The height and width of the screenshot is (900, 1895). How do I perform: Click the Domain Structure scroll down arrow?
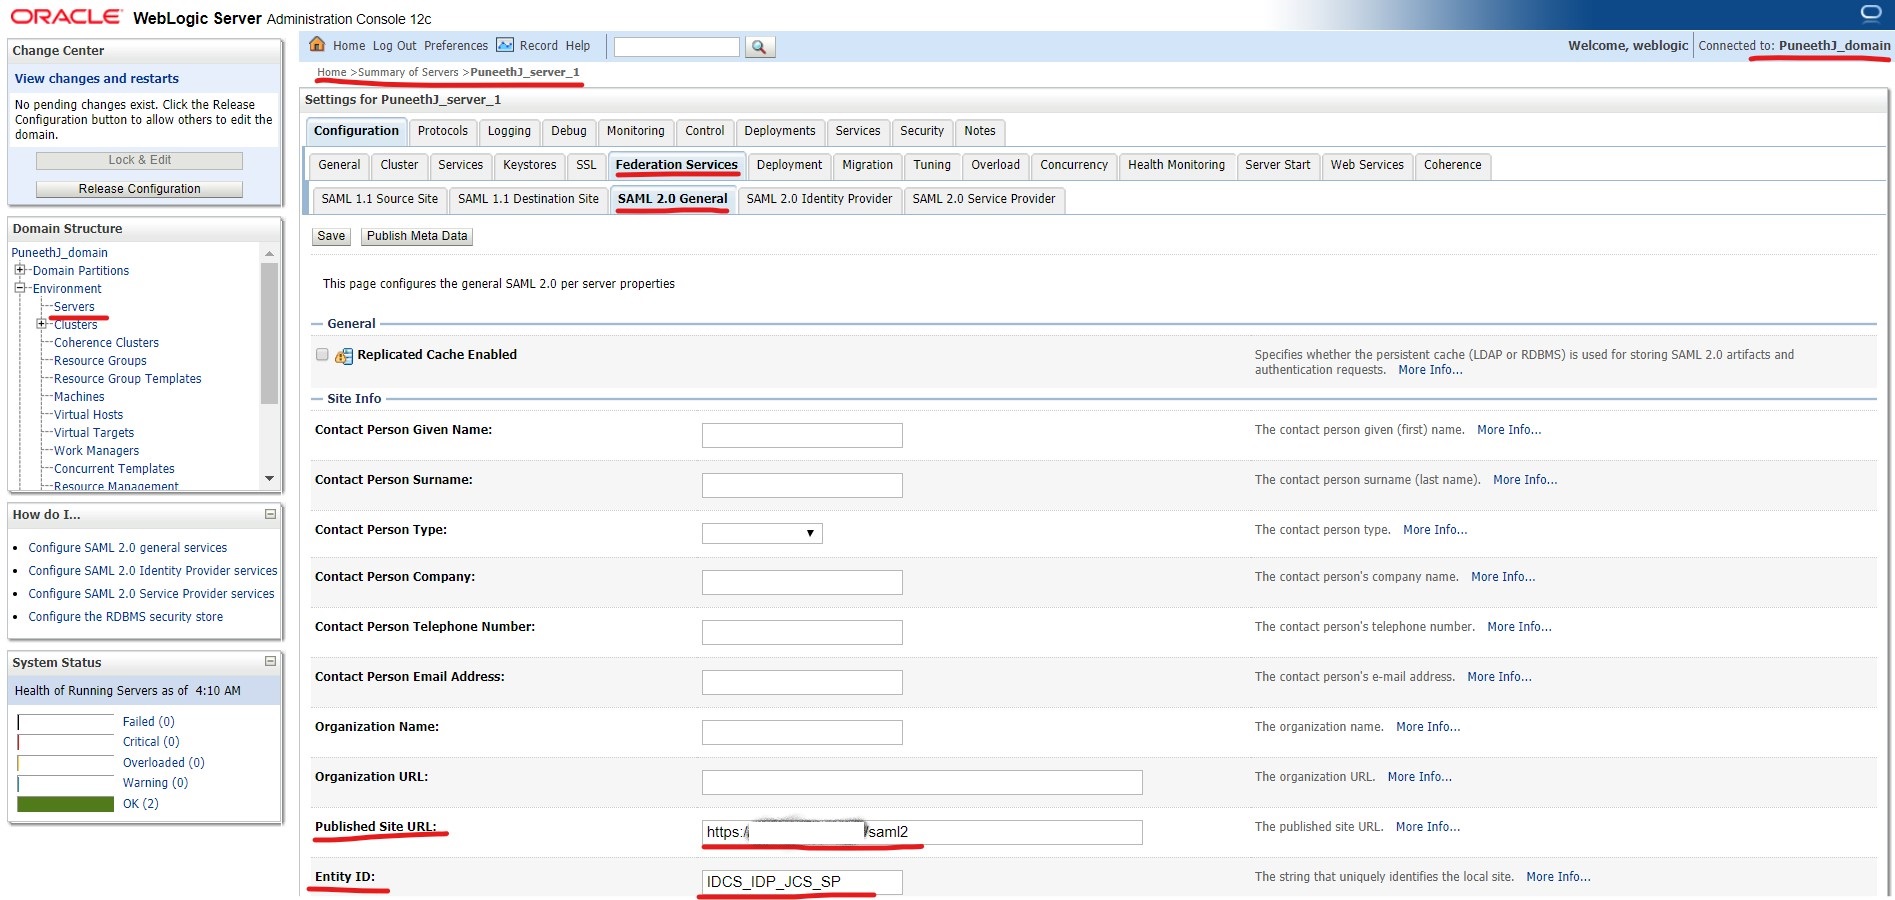(x=269, y=479)
